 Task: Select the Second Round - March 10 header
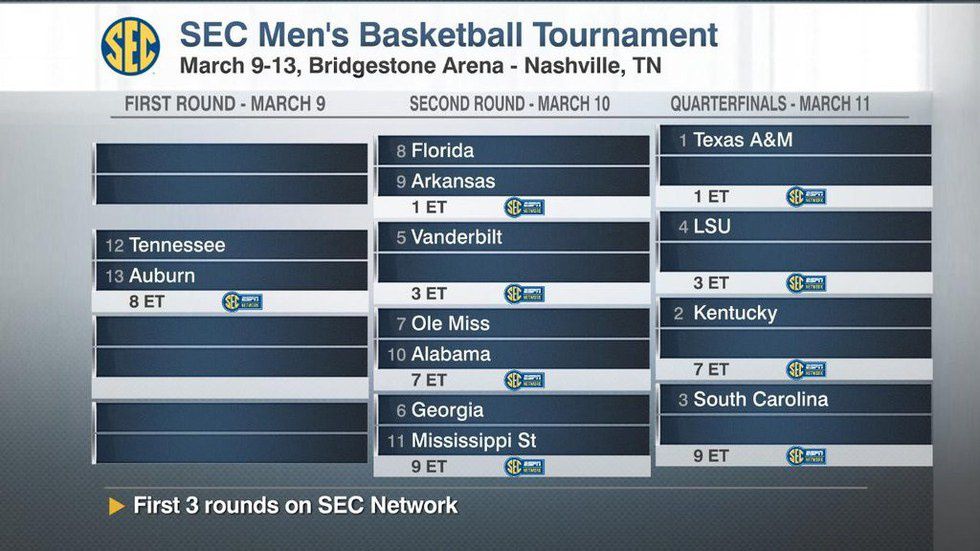point(510,104)
